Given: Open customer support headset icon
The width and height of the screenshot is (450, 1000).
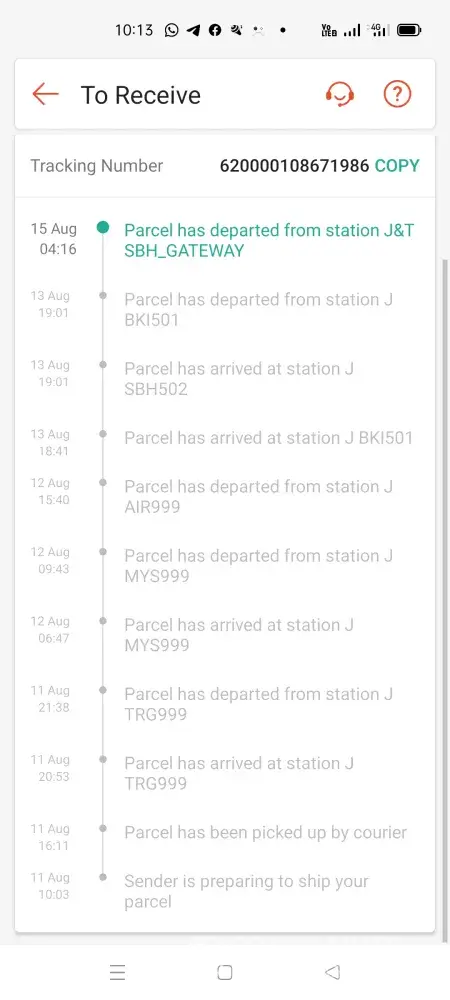Looking at the screenshot, I should [339, 94].
